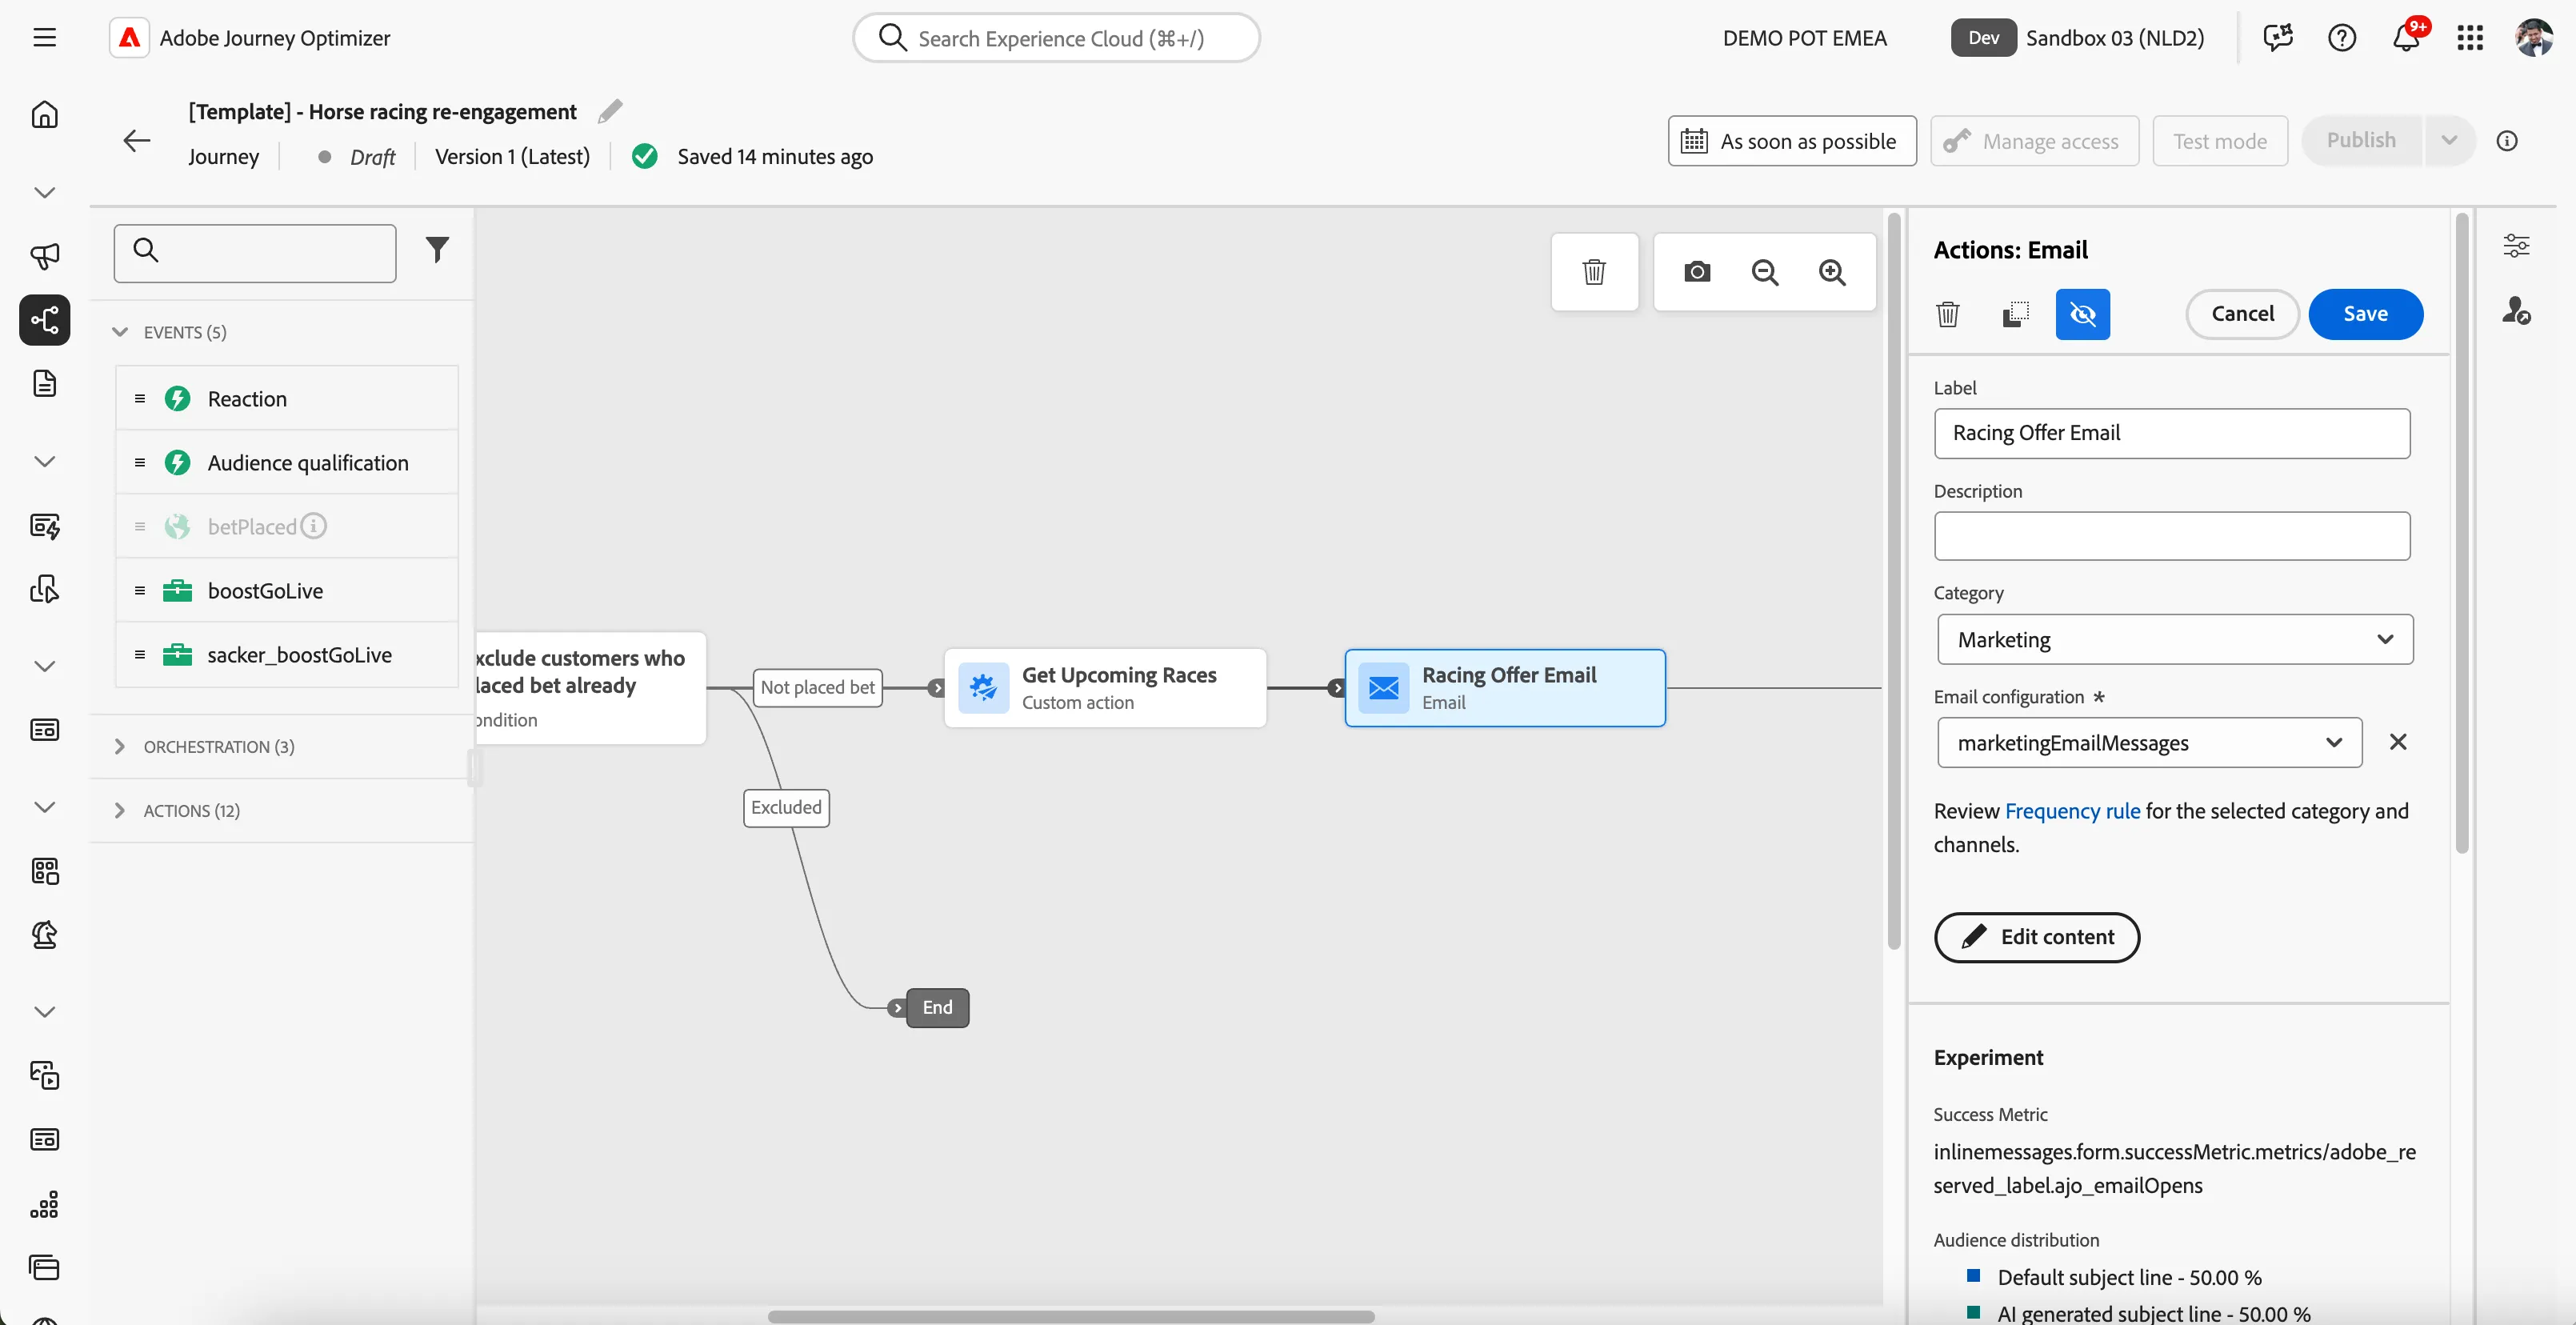Delete selected node using canvas trash icon
This screenshot has width=2576, height=1325.
(1594, 272)
